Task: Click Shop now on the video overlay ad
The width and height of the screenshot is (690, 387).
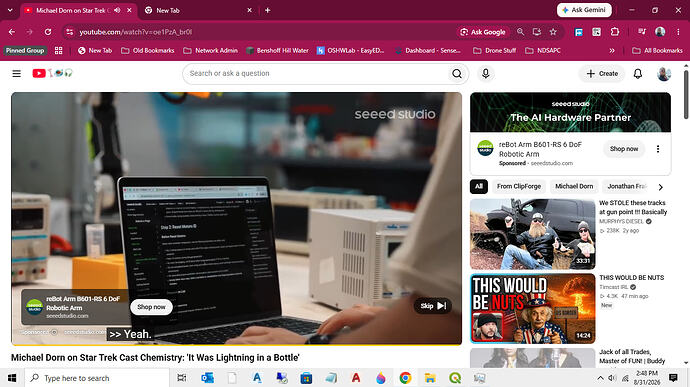Action: tap(151, 307)
